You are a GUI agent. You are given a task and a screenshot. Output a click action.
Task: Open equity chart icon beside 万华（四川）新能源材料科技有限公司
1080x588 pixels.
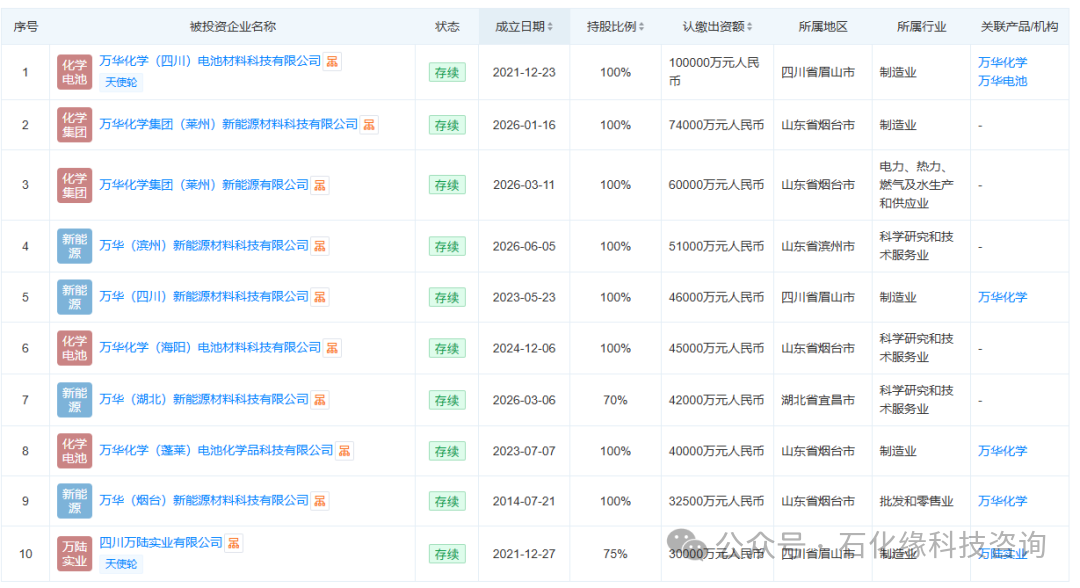[x=320, y=297]
